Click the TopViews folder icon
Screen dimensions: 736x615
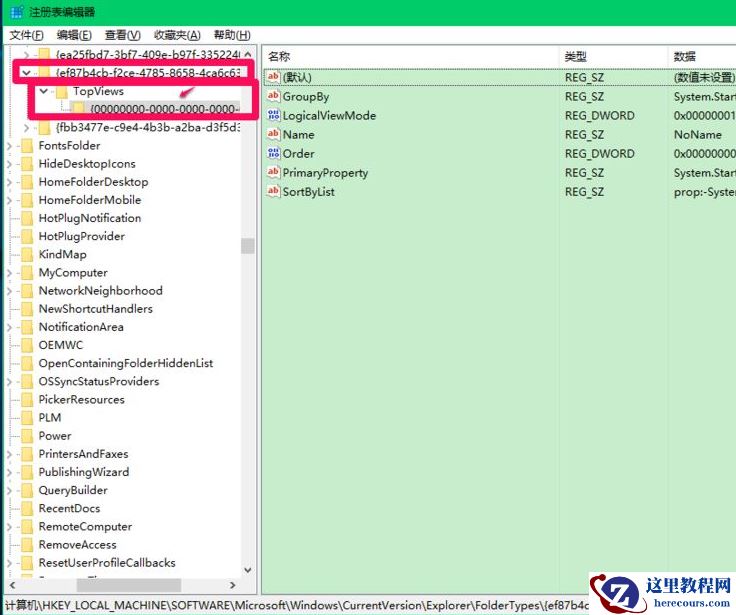[x=62, y=91]
